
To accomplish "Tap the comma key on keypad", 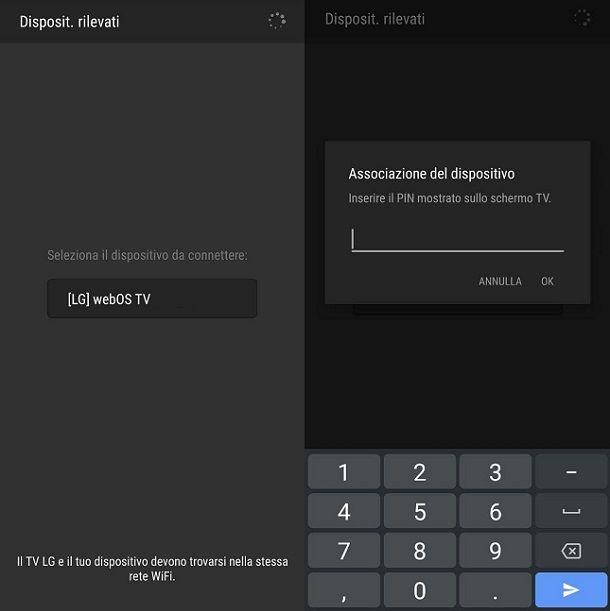I will pyautogui.click(x=344, y=590).
